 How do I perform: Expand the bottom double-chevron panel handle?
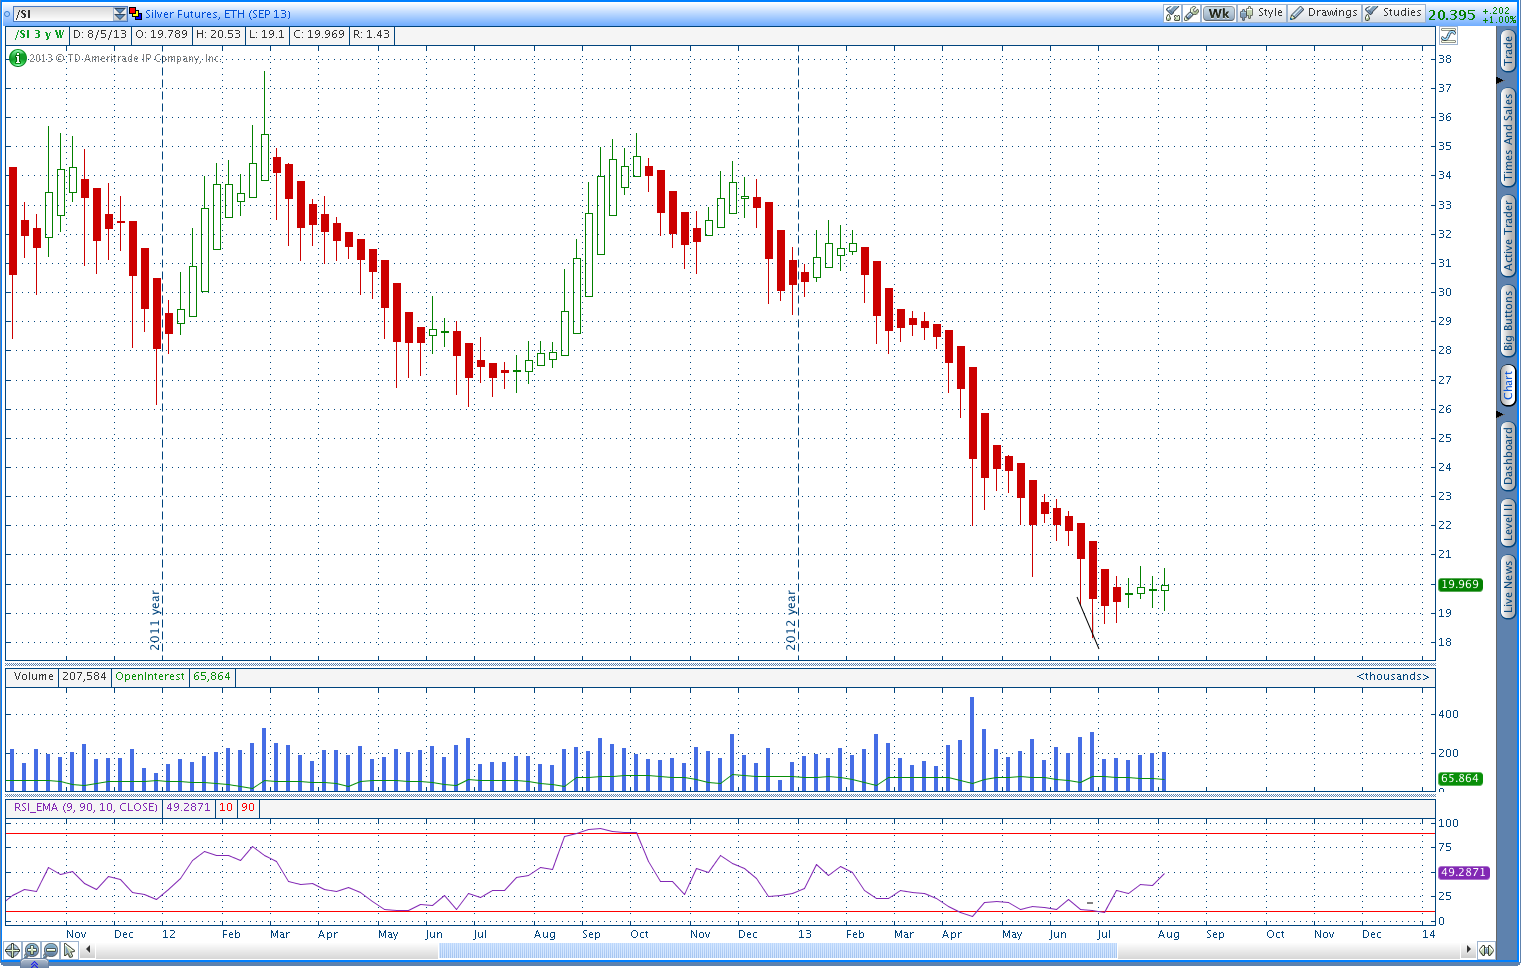coord(33,964)
